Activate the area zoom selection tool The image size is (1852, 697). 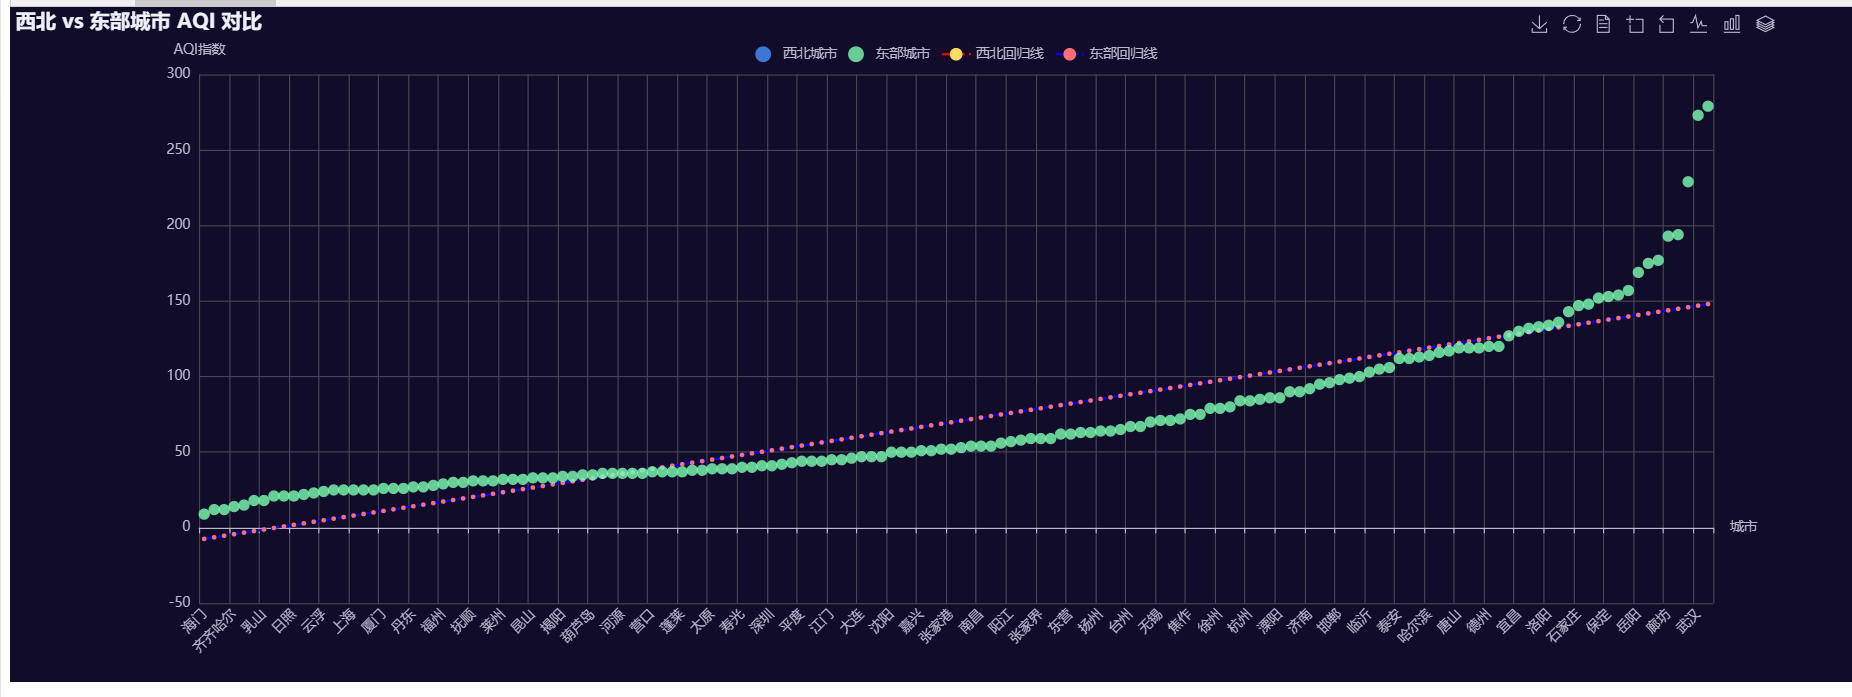(x=1635, y=24)
